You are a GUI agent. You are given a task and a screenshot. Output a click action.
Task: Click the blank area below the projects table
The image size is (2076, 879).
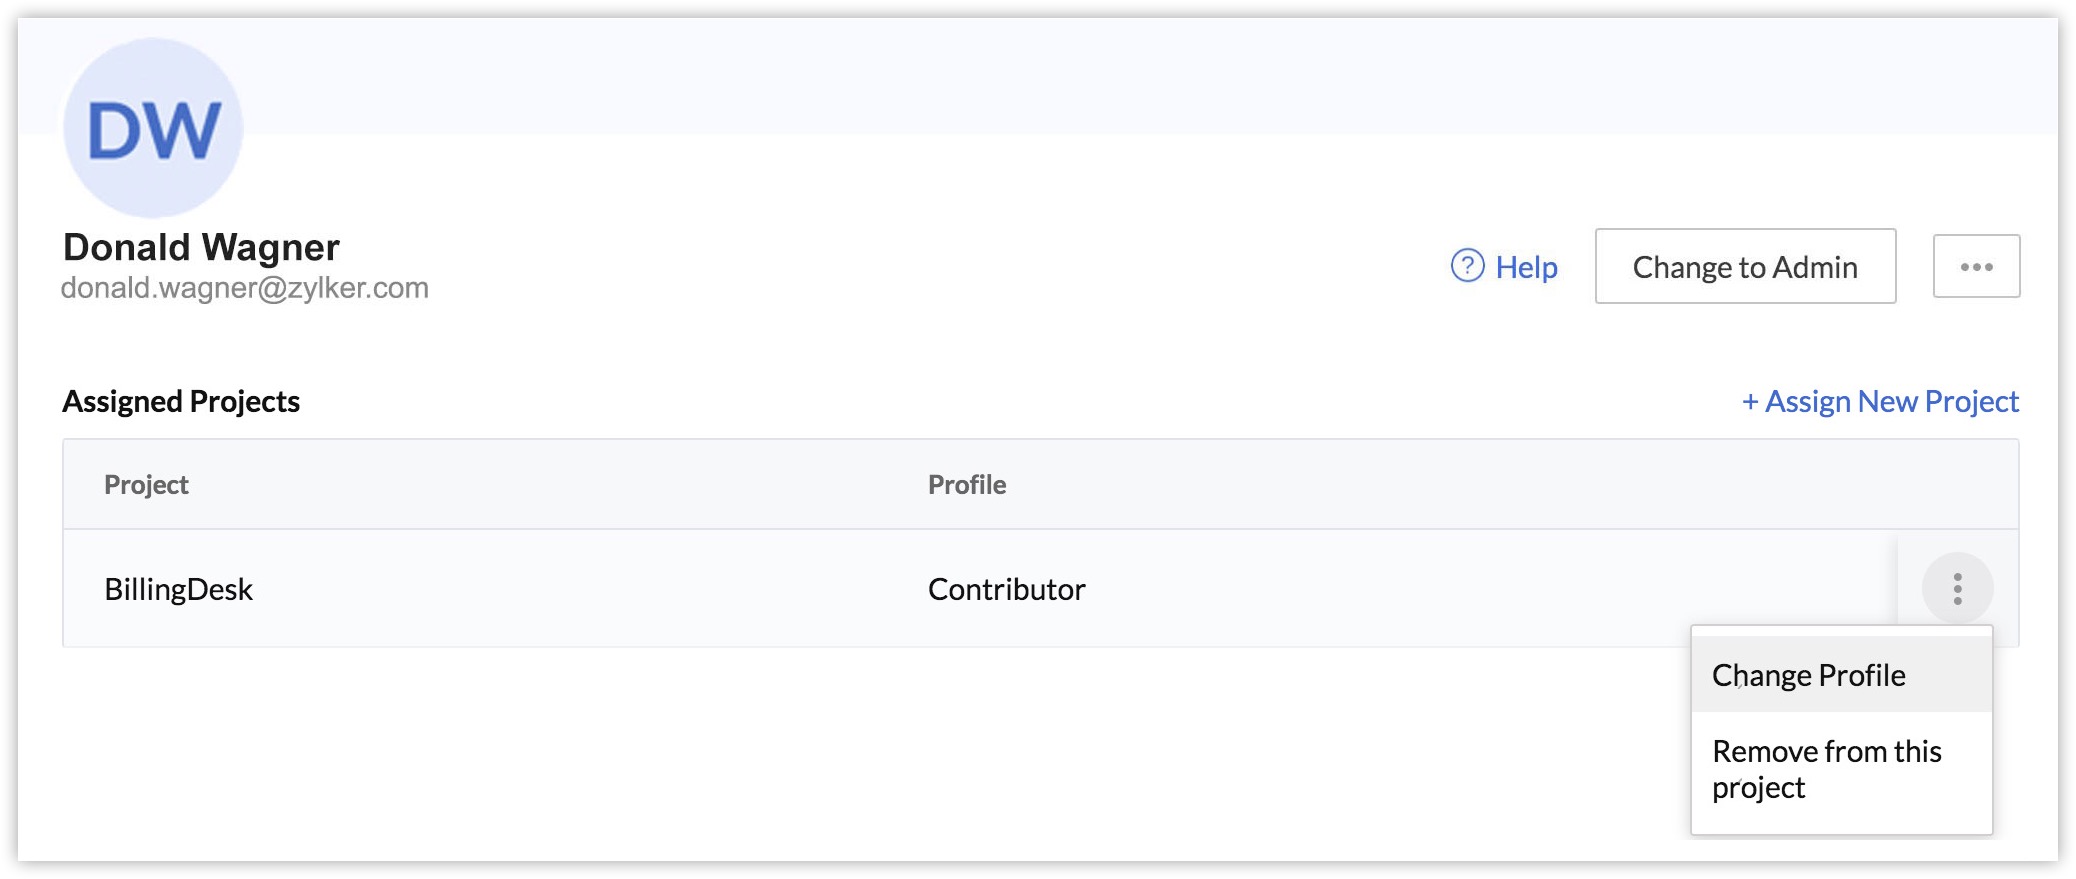click(x=800, y=760)
